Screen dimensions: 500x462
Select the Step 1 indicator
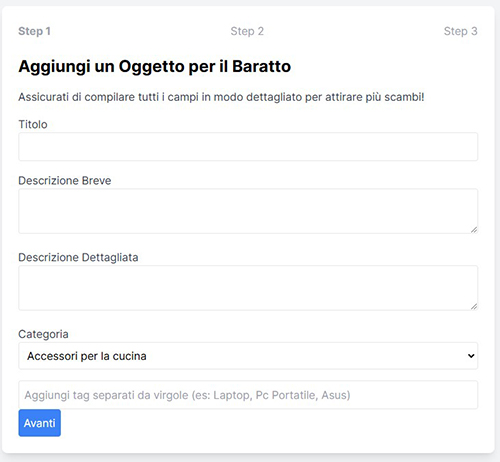34,31
